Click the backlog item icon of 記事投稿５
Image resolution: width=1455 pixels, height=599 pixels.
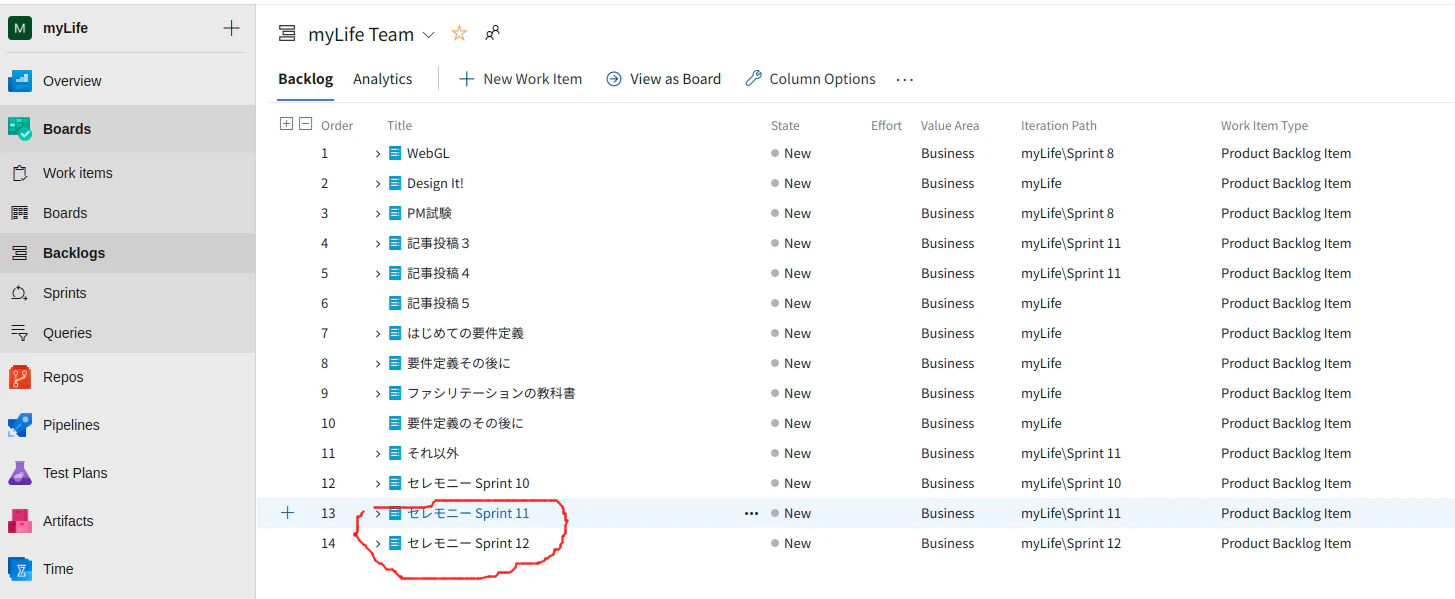pyautogui.click(x=395, y=304)
